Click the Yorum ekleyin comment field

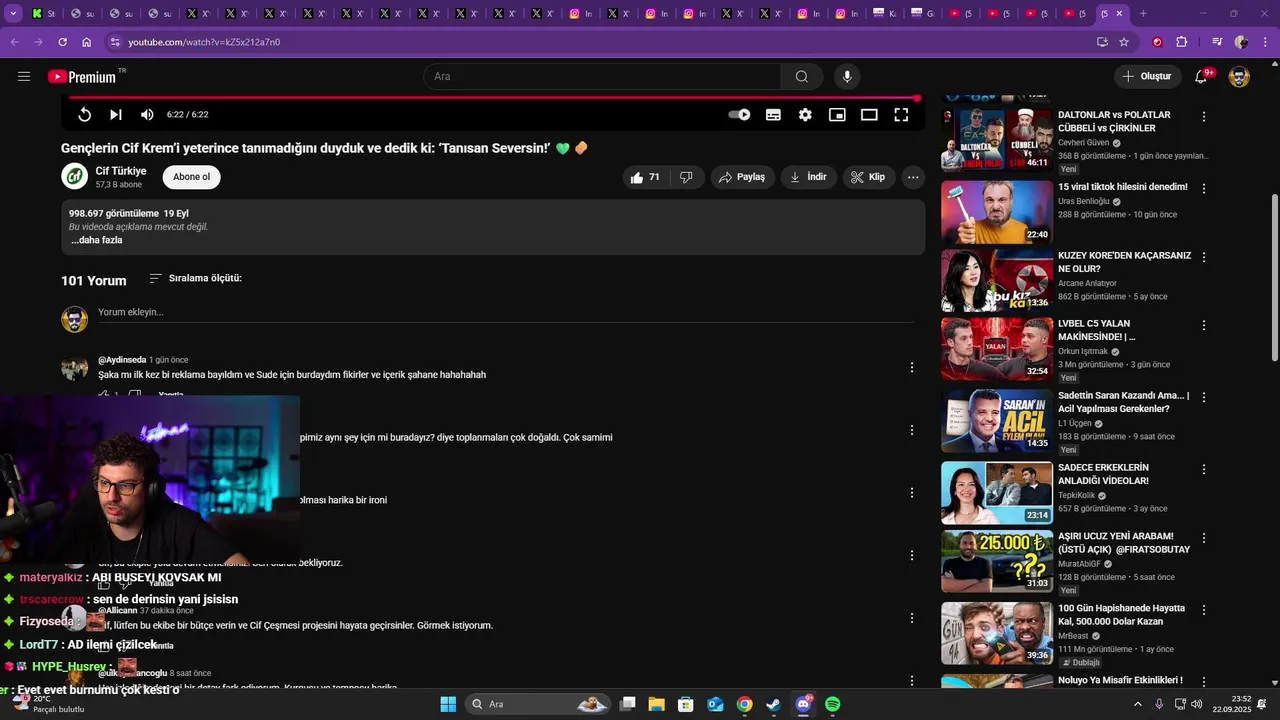[x=506, y=312]
